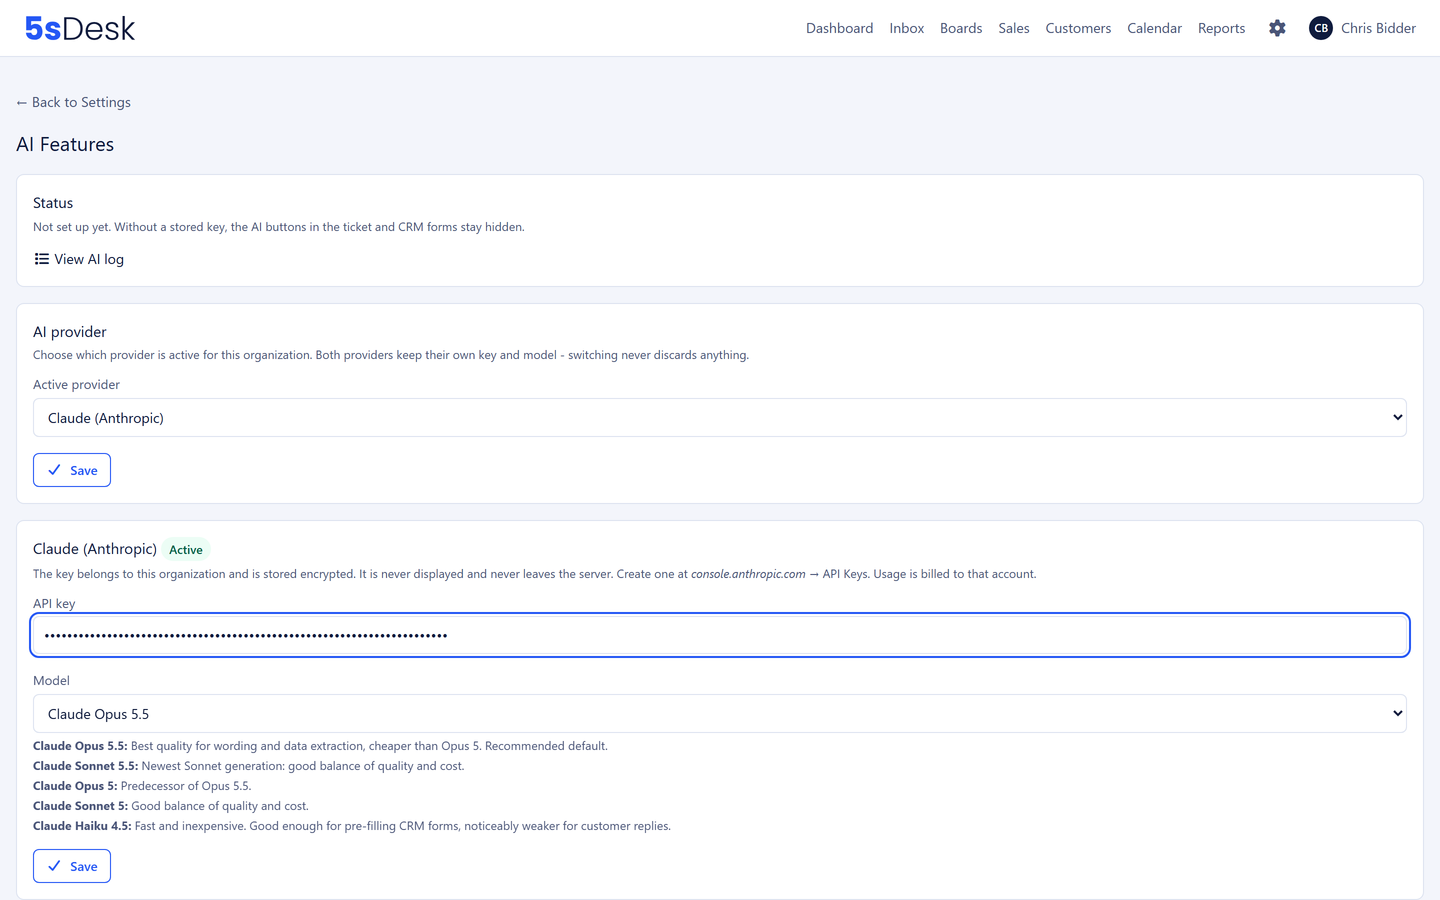Click the Active badge next to Claude (Anthropic)
Image resolution: width=1440 pixels, height=900 pixels.
point(186,550)
